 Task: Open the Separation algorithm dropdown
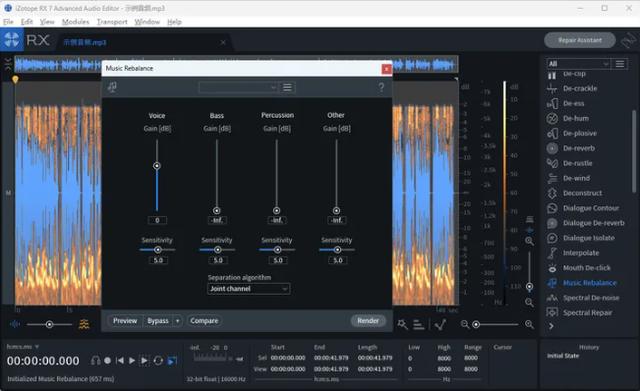click(249, 289)
